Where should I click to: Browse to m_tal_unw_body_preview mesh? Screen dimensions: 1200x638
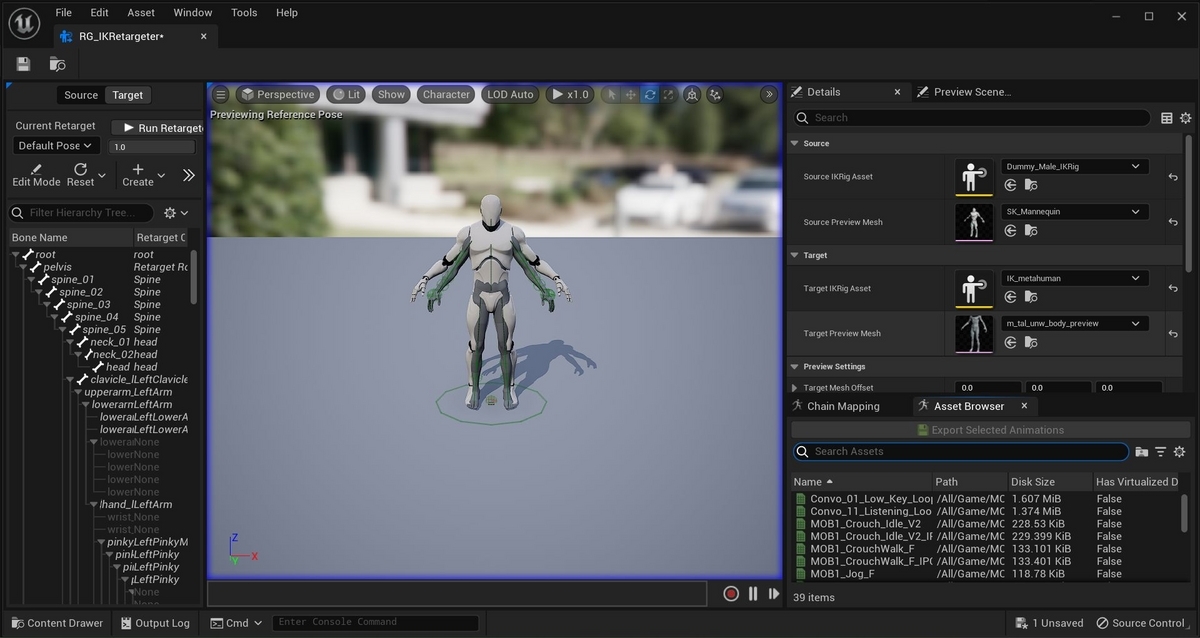point(1031,342)
